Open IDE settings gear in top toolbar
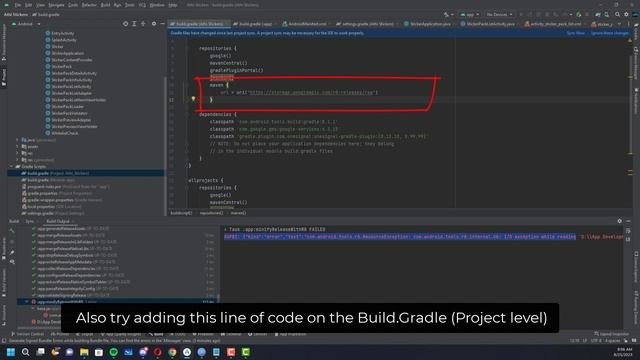640x360 pixels. click(627, 14)
